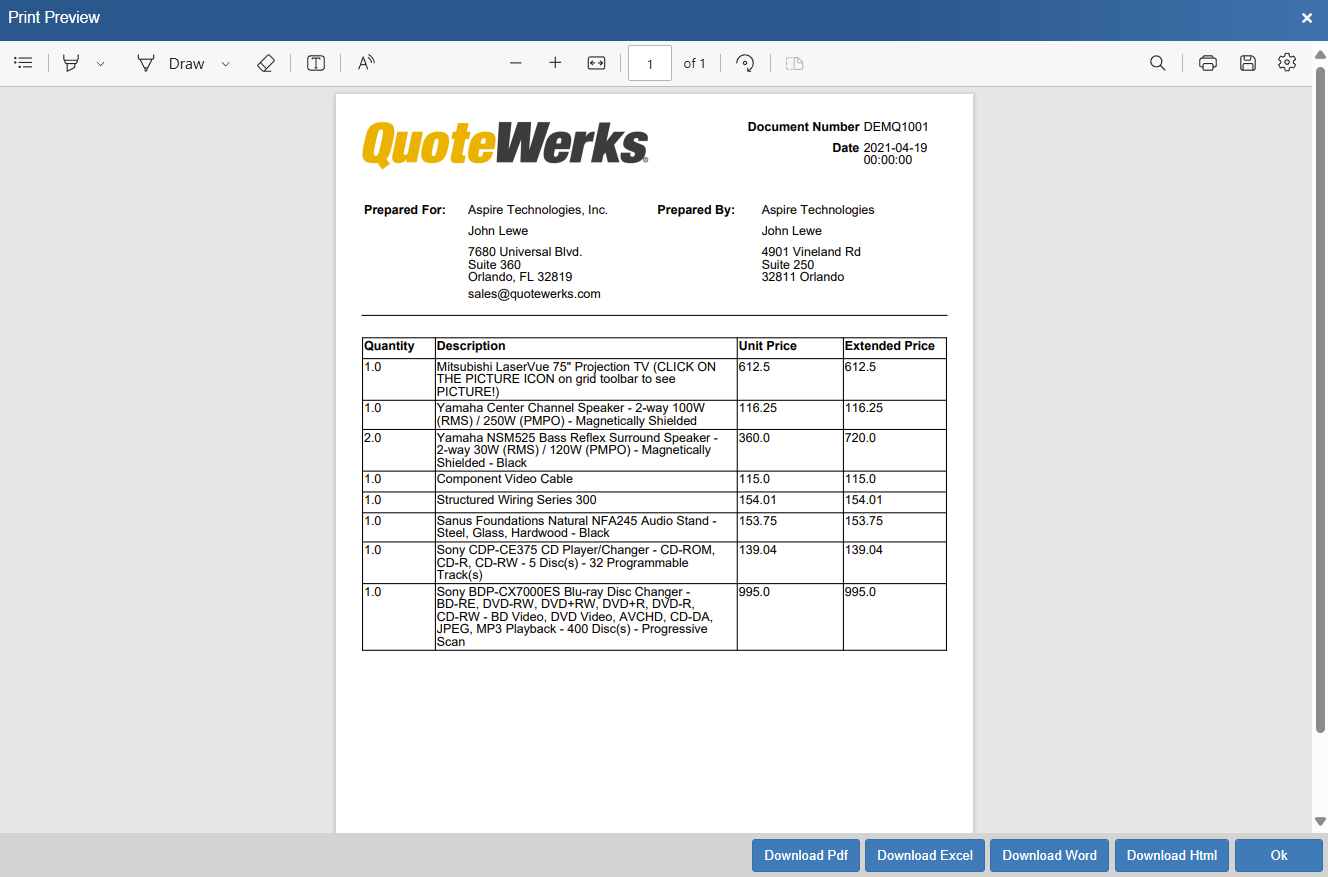
Task: Click the page number input field
Action: click(649, 63)
